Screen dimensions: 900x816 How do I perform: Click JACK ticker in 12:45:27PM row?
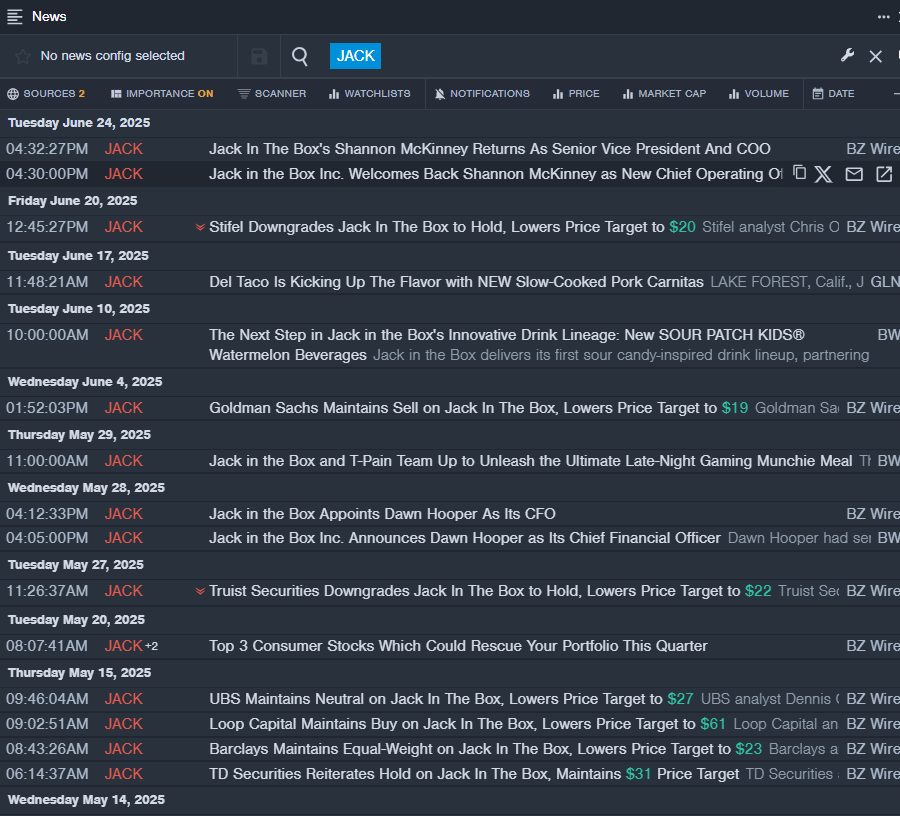123,227
